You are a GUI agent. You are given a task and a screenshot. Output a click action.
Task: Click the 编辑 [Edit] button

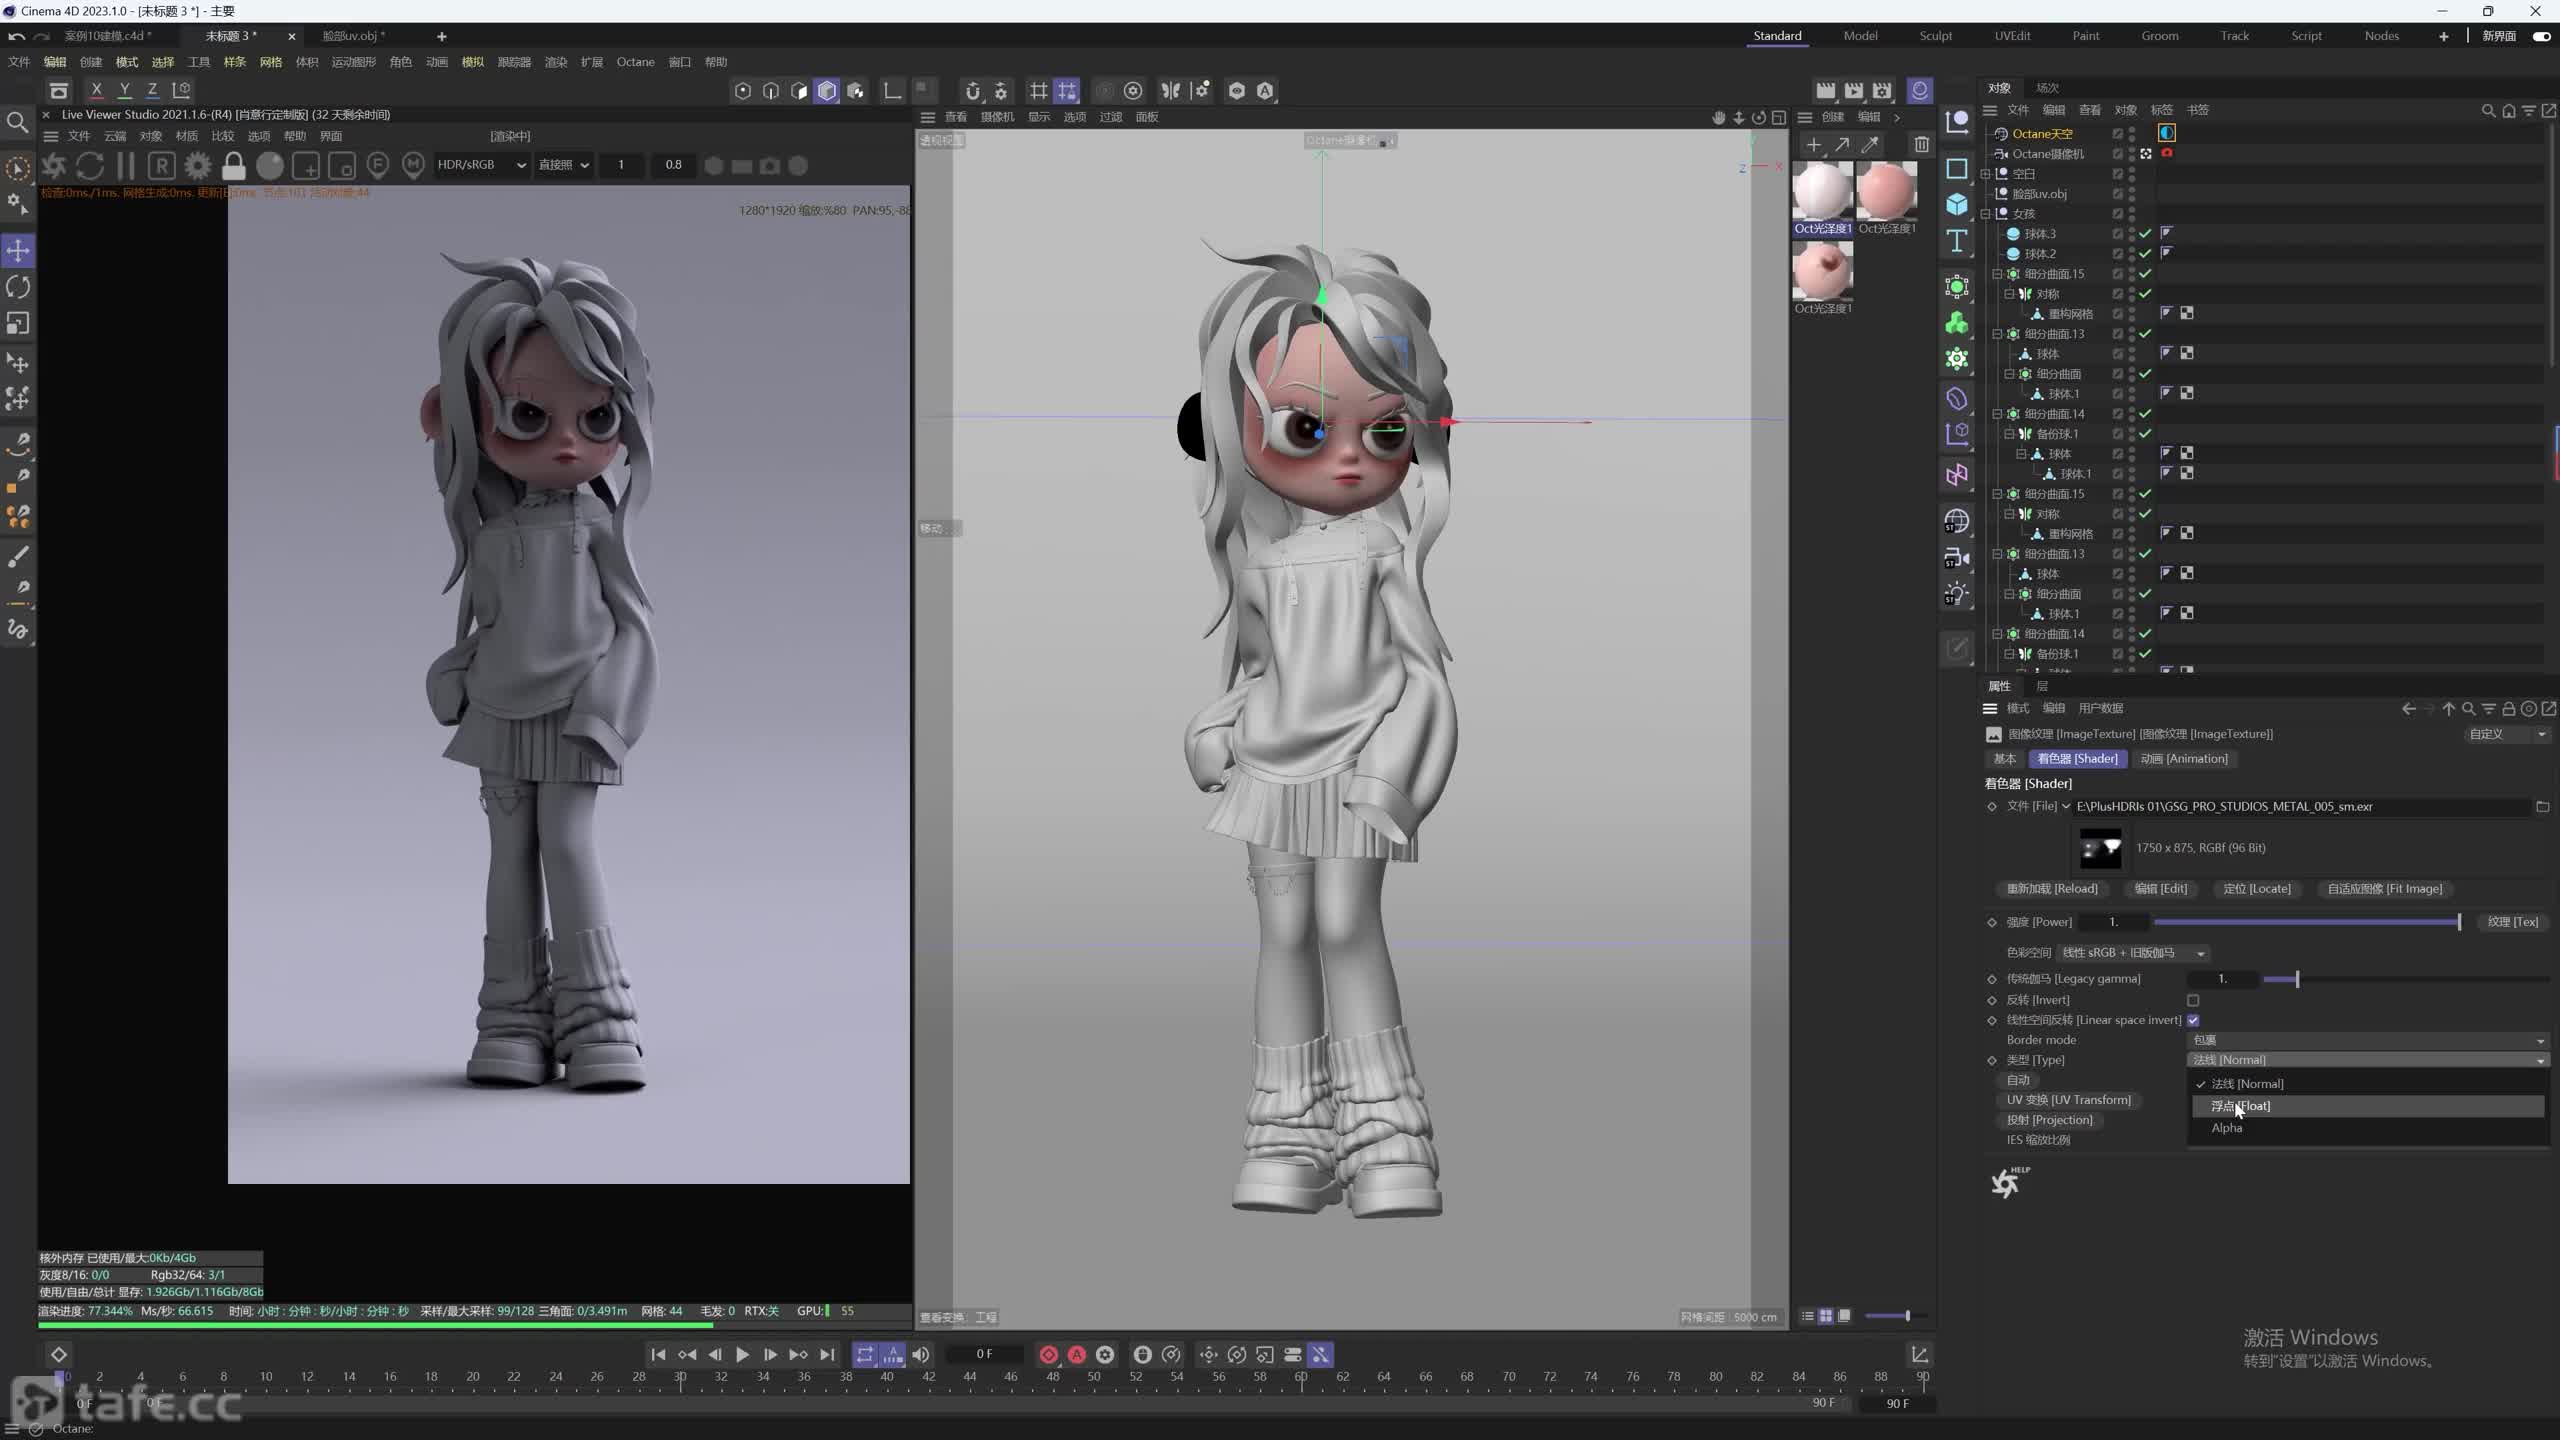tap(2160, 889)
